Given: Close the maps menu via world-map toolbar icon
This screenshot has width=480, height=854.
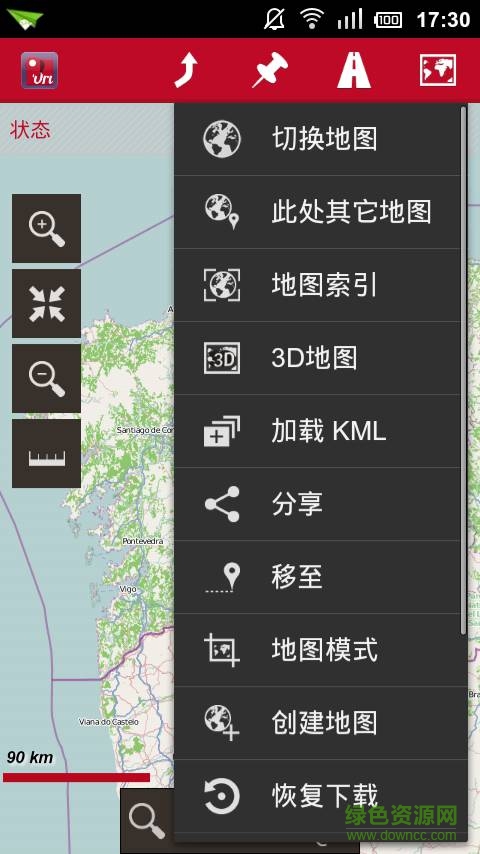Looking at the screenshot, I should 438,70.
